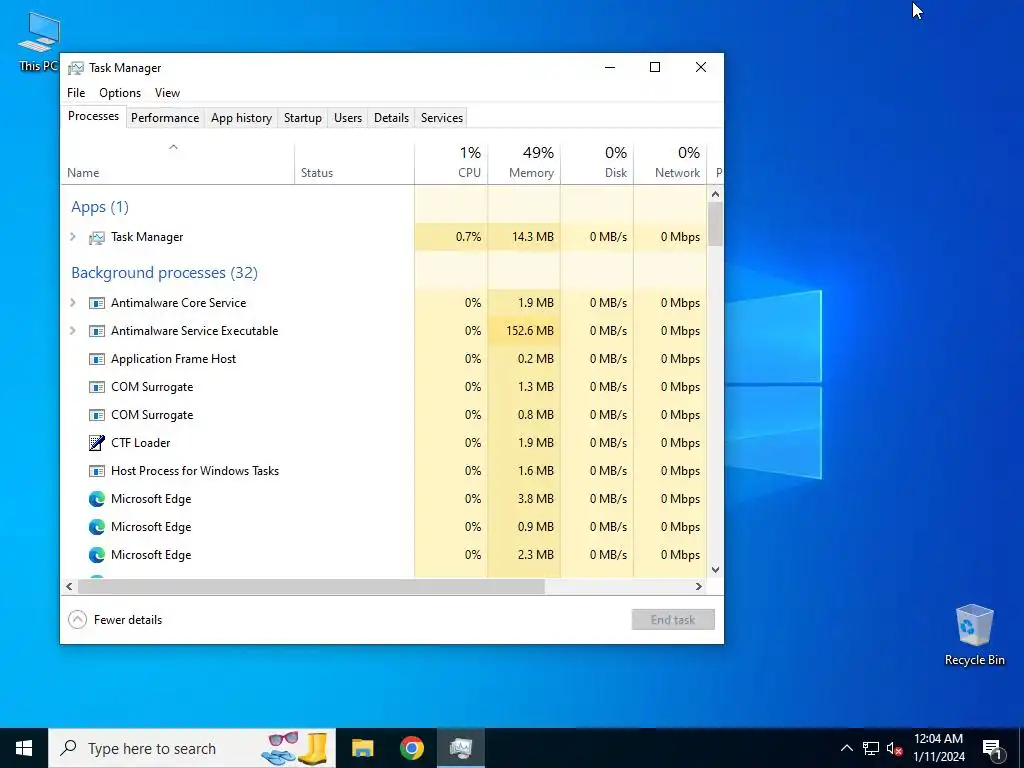Screen dimensions: 1024x768
Task: Click the Antimalware Core Service icon
Action: point(97,303)
